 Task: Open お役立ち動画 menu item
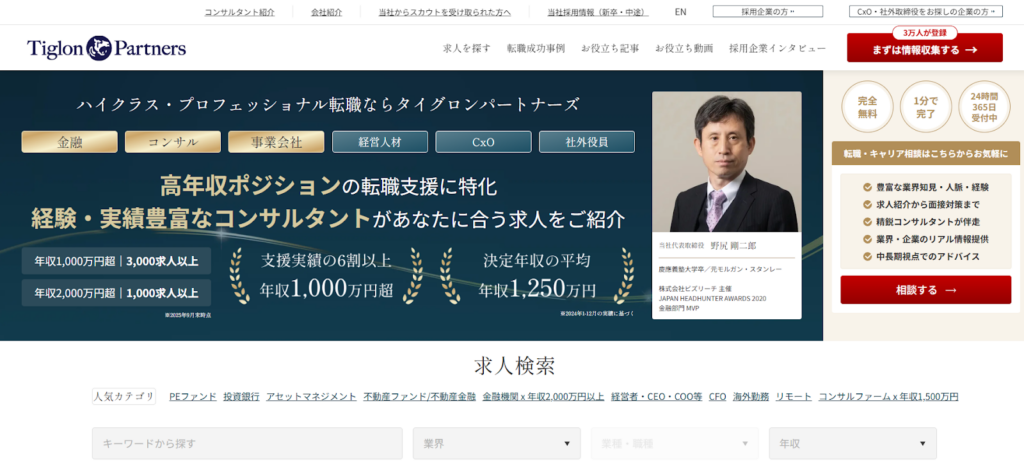684,48
